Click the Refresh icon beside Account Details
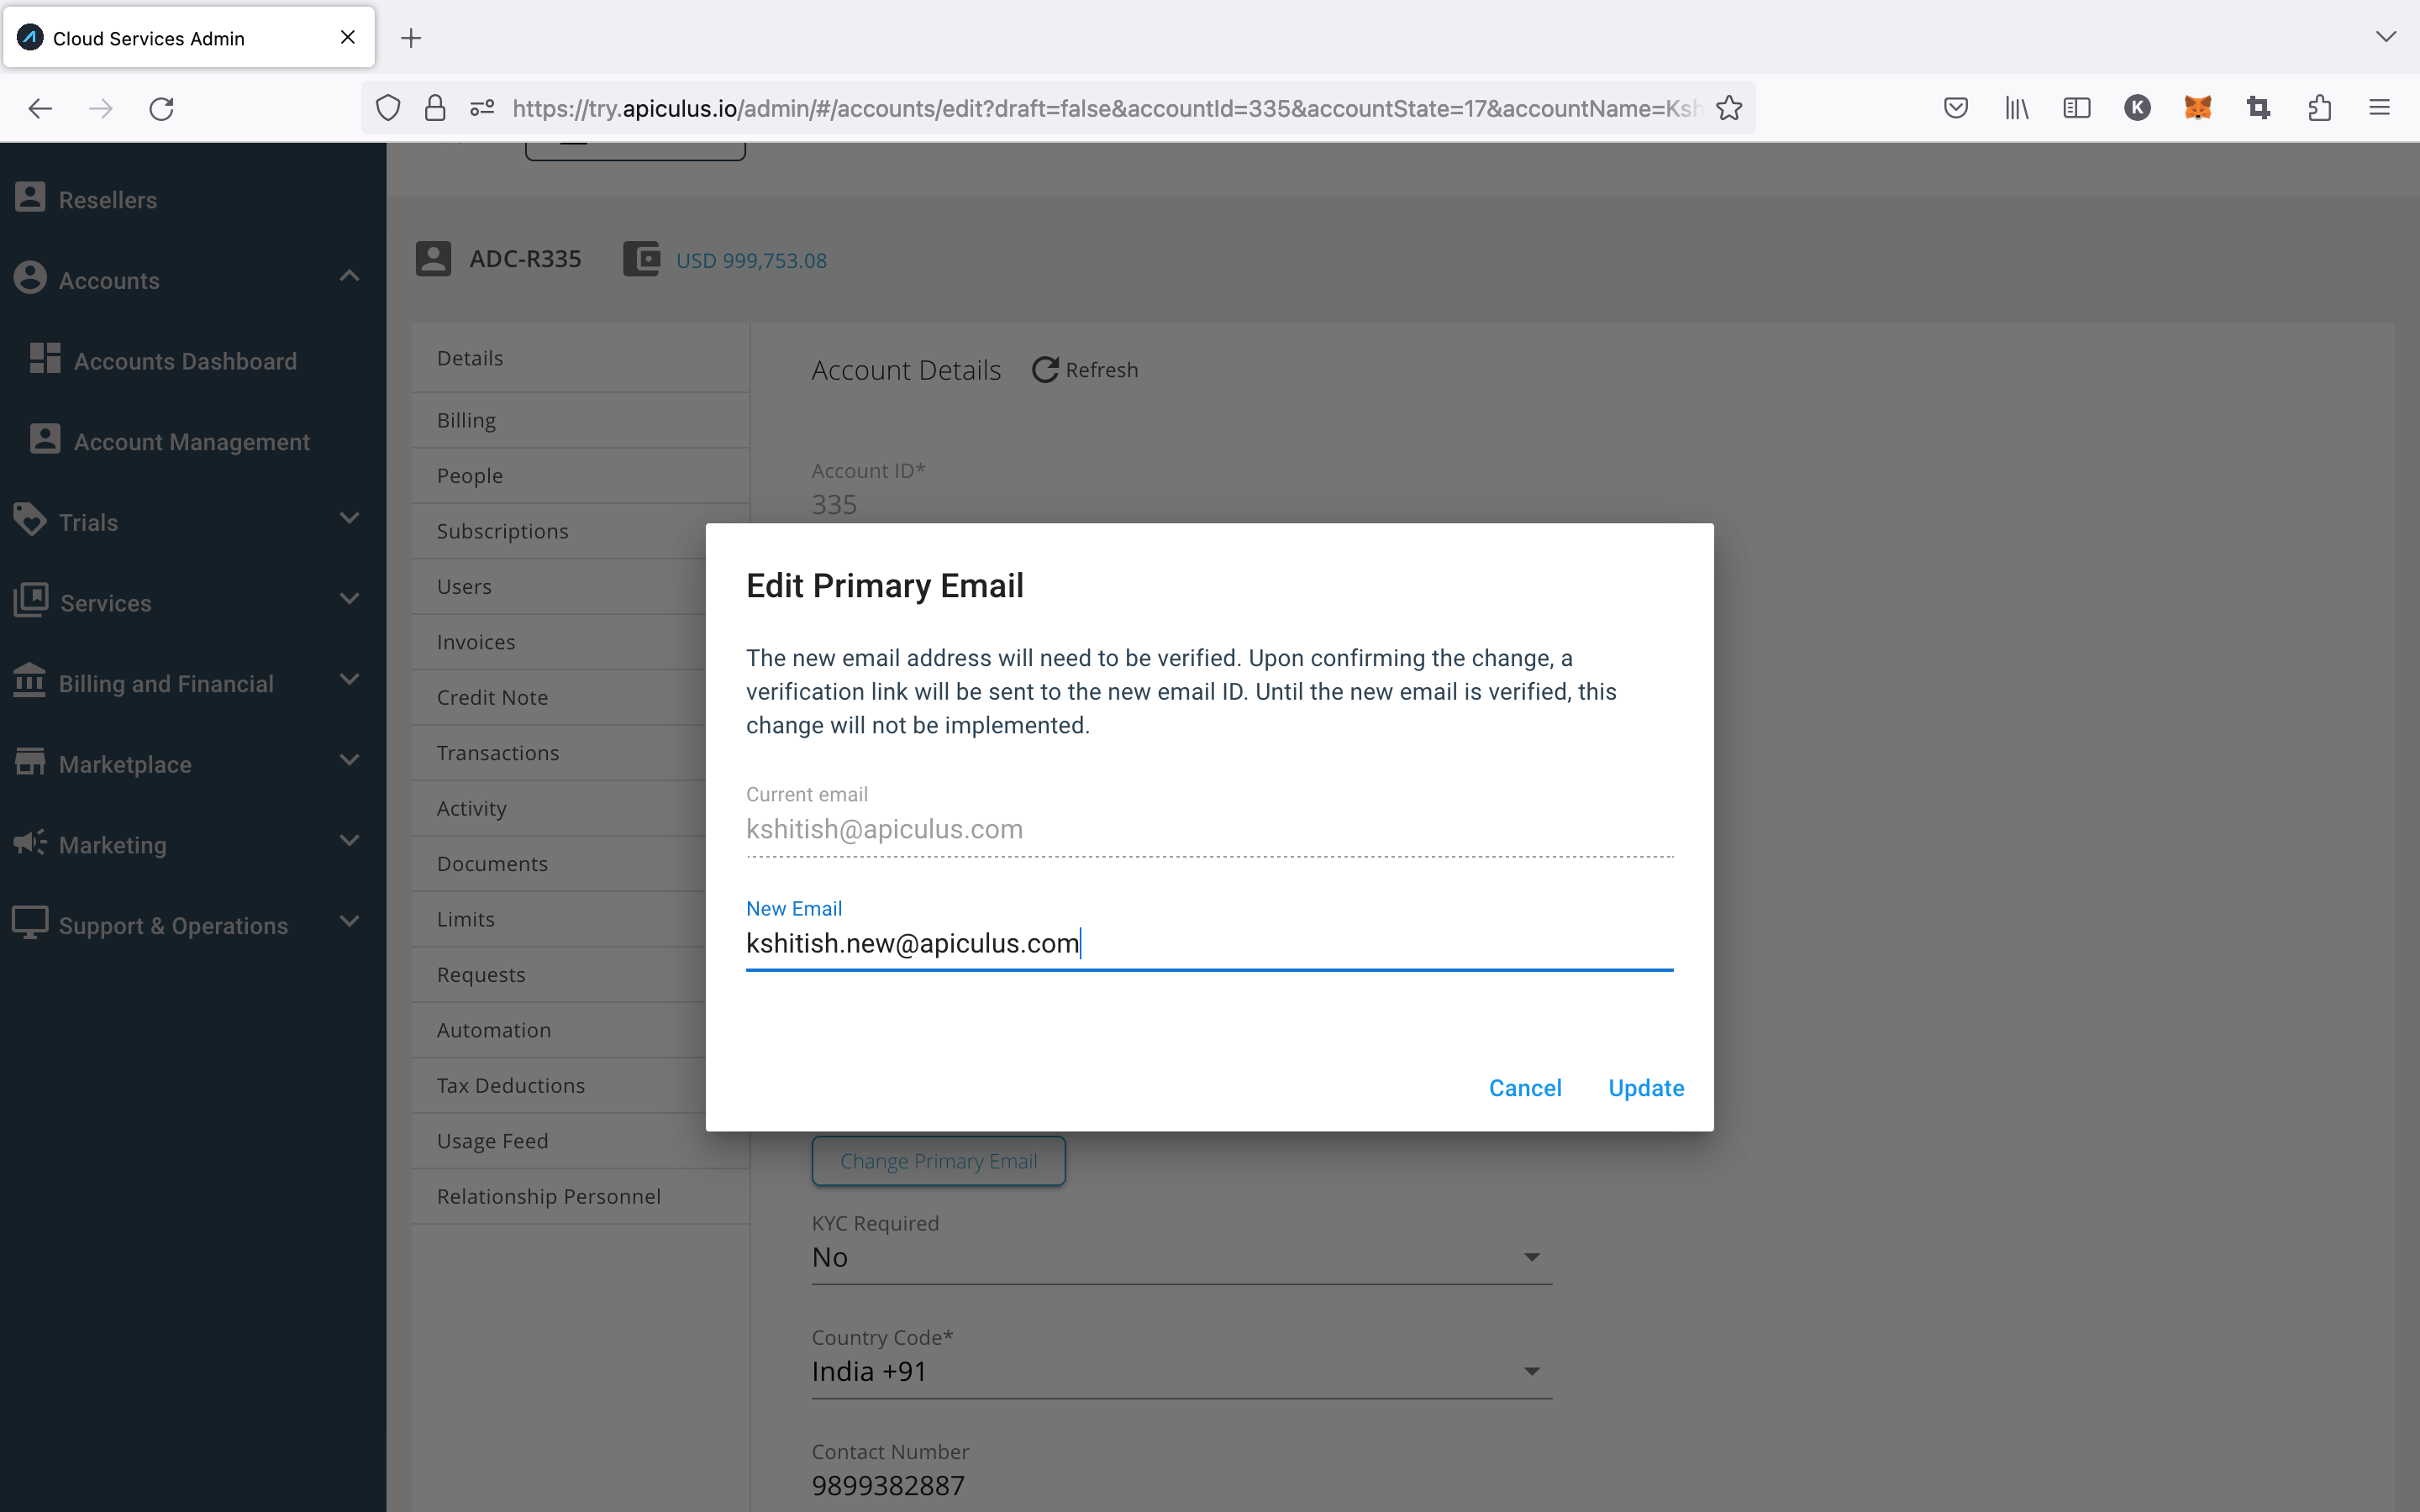Image resolution: width=2420 pixels, height=1512 pixels. click(x=1045, y=370)
